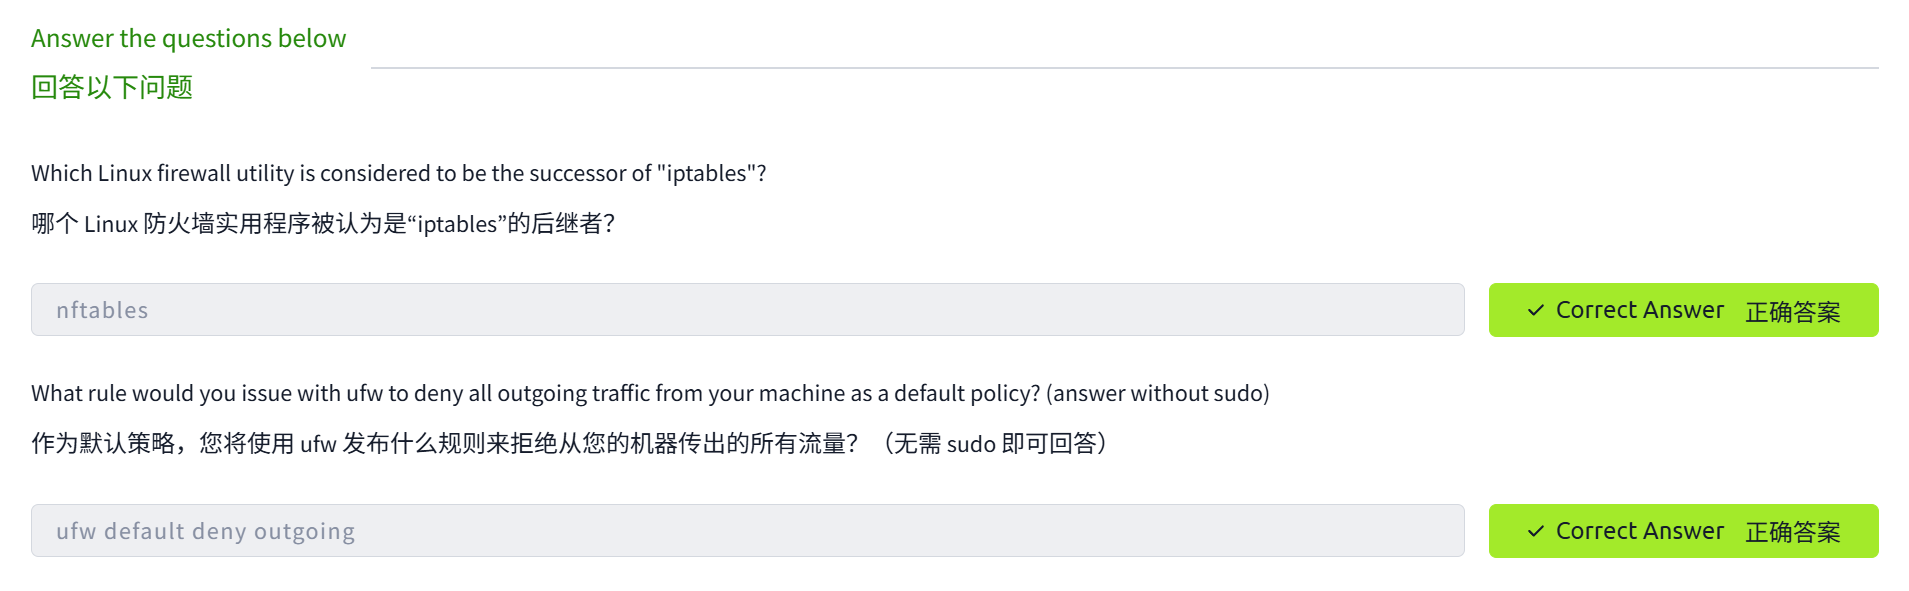Click the English iptables successor question text
Image resolution: width=1909 pixels, height=591 pixels.
[398, 174]
